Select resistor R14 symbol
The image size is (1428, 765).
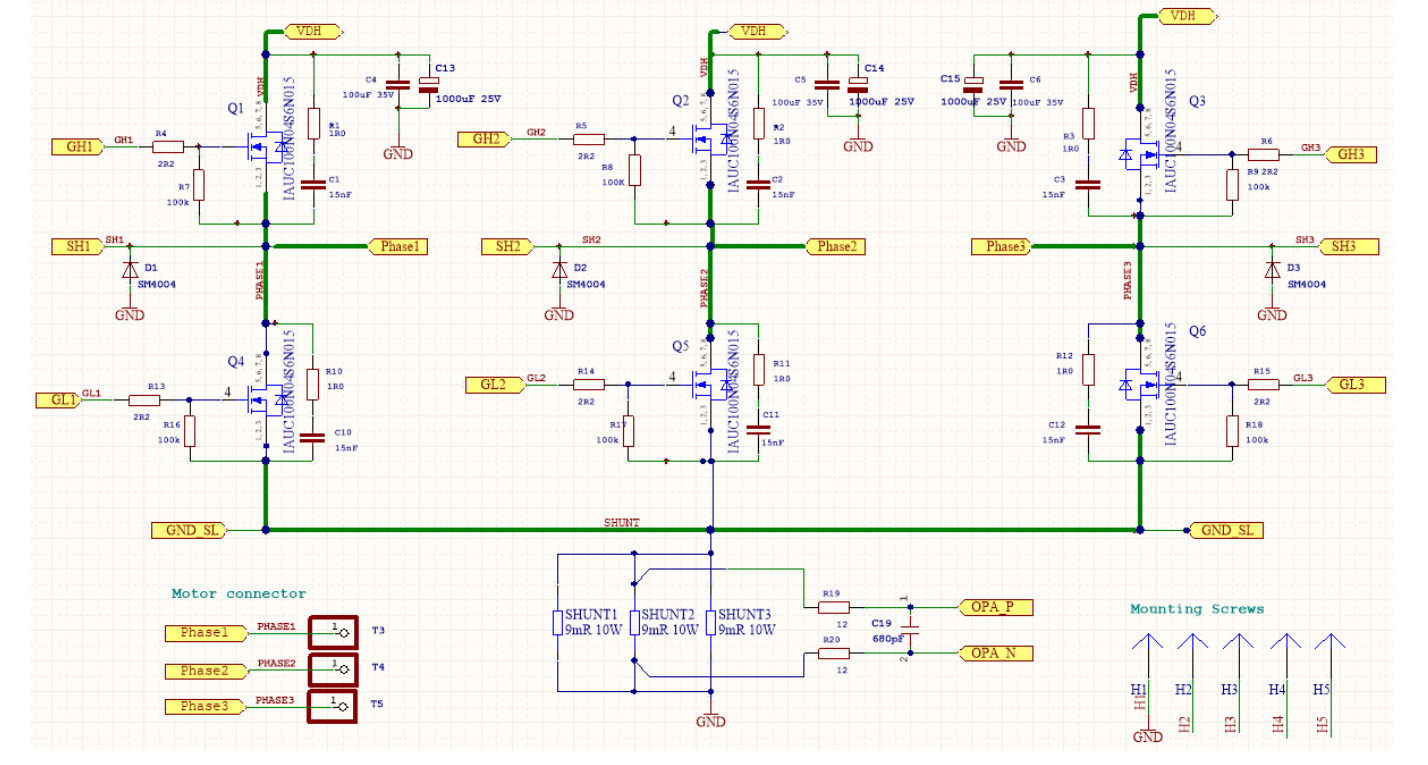tap(589, 384)
